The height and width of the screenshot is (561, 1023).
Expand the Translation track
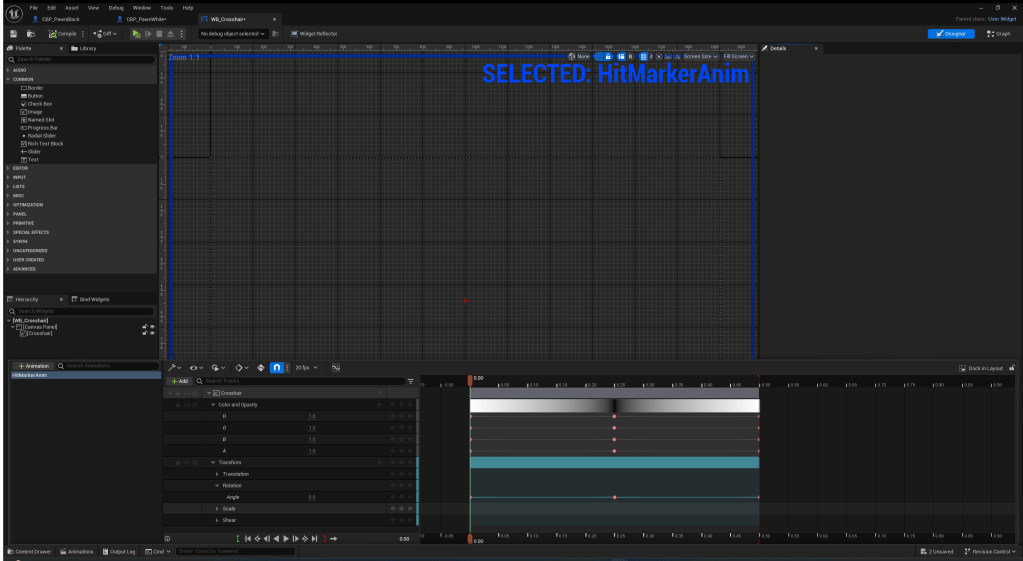click(x=217, y=474)
